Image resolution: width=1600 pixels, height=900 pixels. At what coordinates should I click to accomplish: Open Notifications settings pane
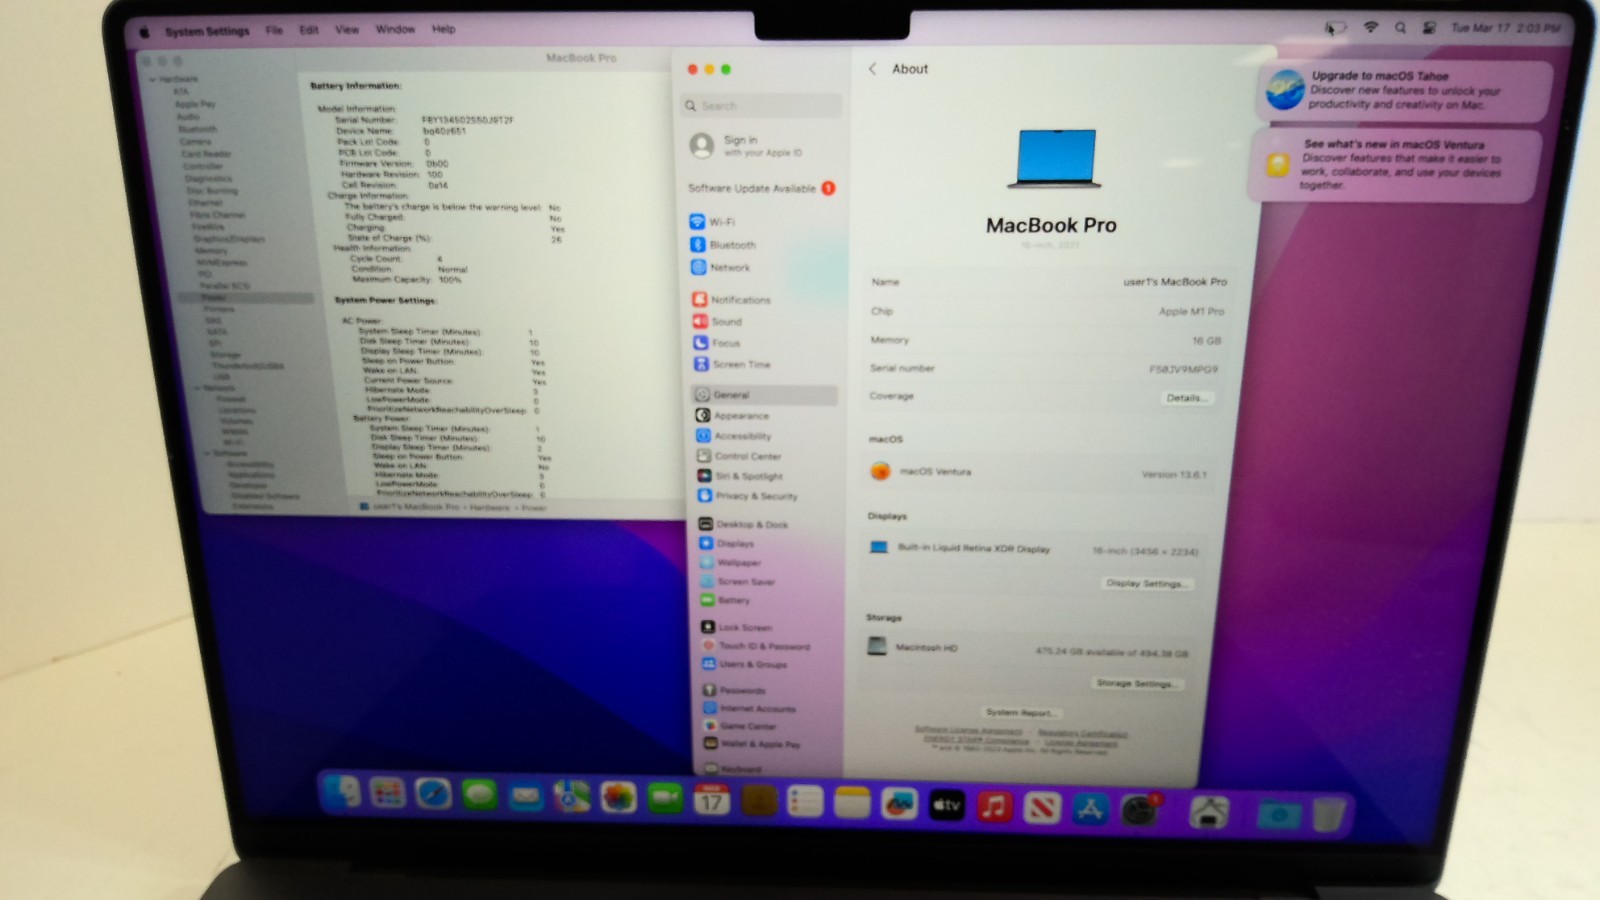point(731,299)
